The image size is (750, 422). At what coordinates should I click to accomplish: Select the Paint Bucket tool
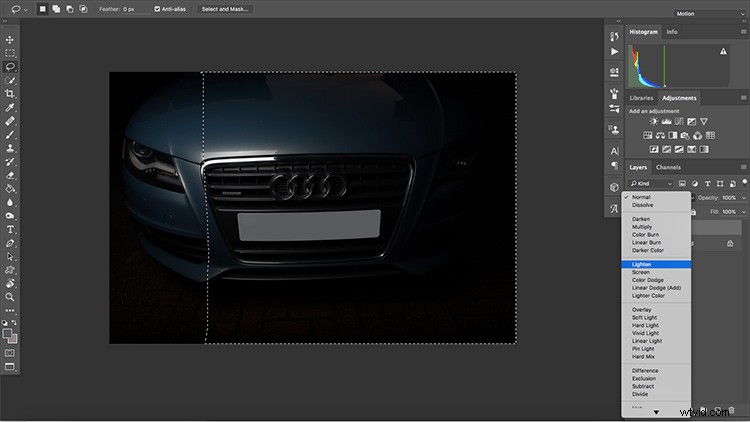(10, 189)
